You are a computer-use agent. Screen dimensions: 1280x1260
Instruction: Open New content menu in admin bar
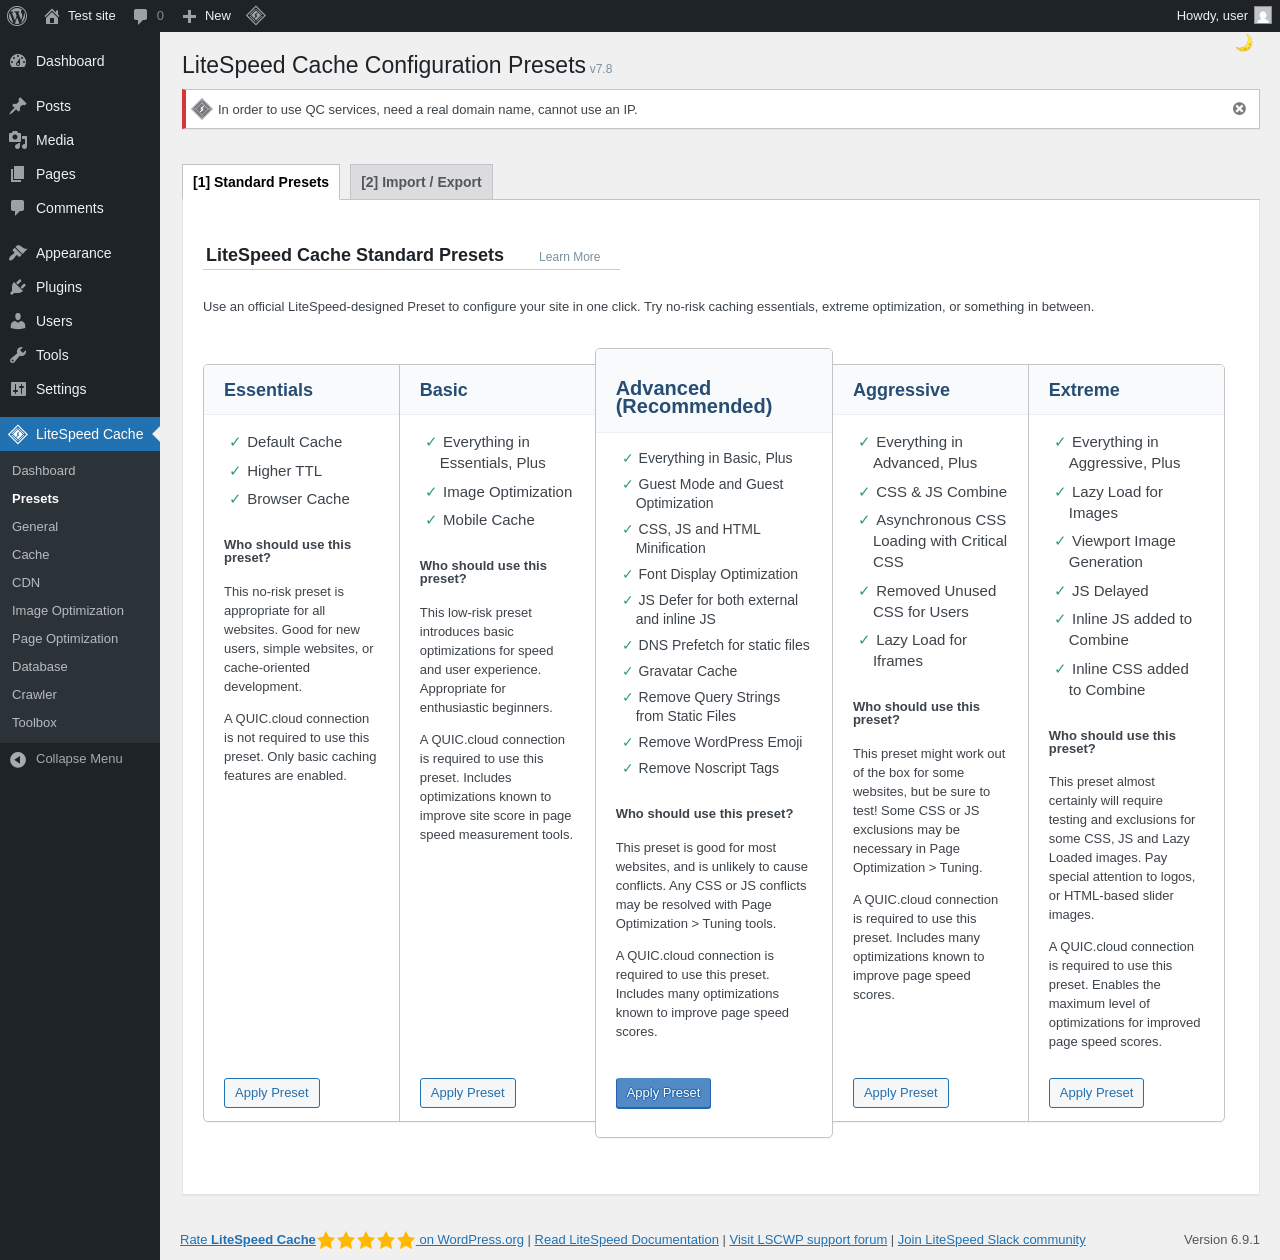206,16
